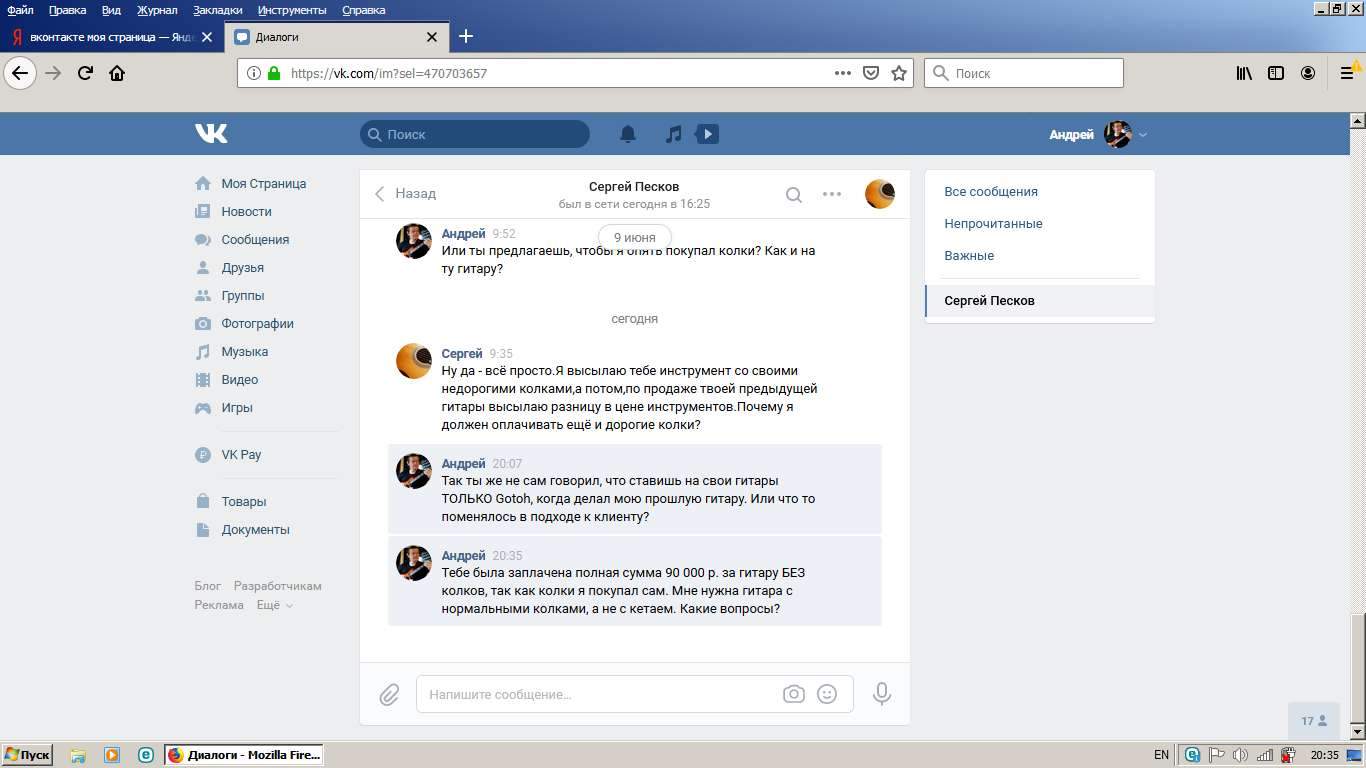Image resolution: width=1366 pixels, height=768 pixels.
Task: Search within the conversation using magnifier icon
Action: pyautogui.click(x=793, y=195)
